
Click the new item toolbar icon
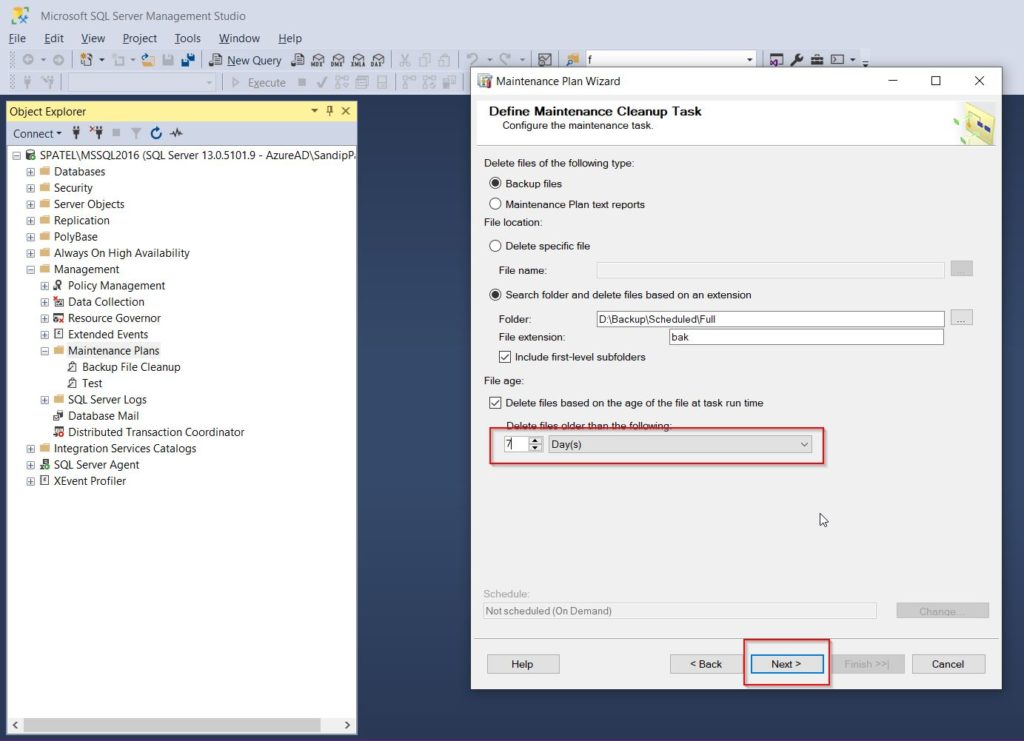pos(86,60)
